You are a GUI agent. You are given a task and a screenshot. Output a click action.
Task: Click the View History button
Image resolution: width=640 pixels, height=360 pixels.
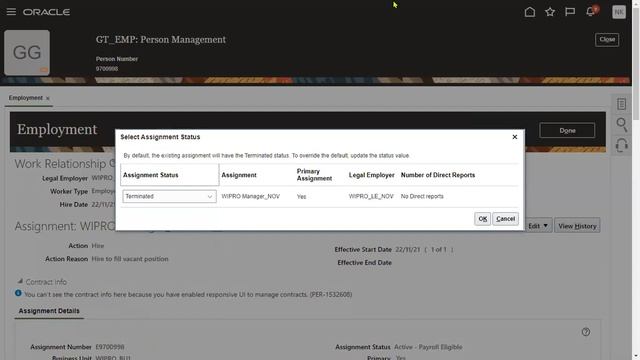tap(577, 226)
